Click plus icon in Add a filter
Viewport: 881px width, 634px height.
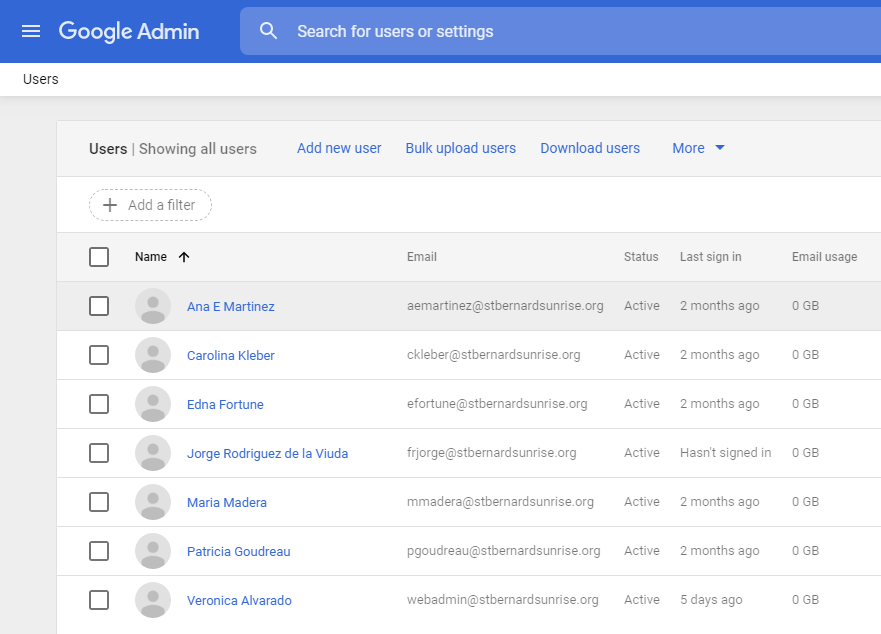click(110, 205)
